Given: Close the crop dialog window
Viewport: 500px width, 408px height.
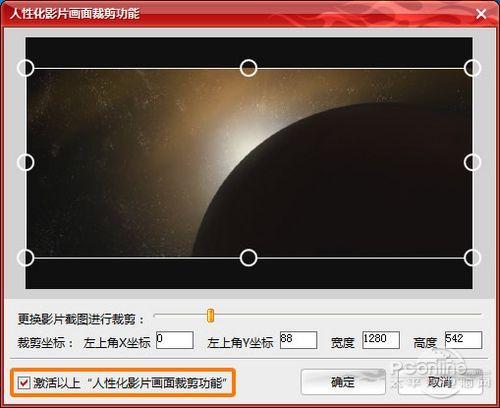Looking at the screenshot, I should click(x=481, y=14).
